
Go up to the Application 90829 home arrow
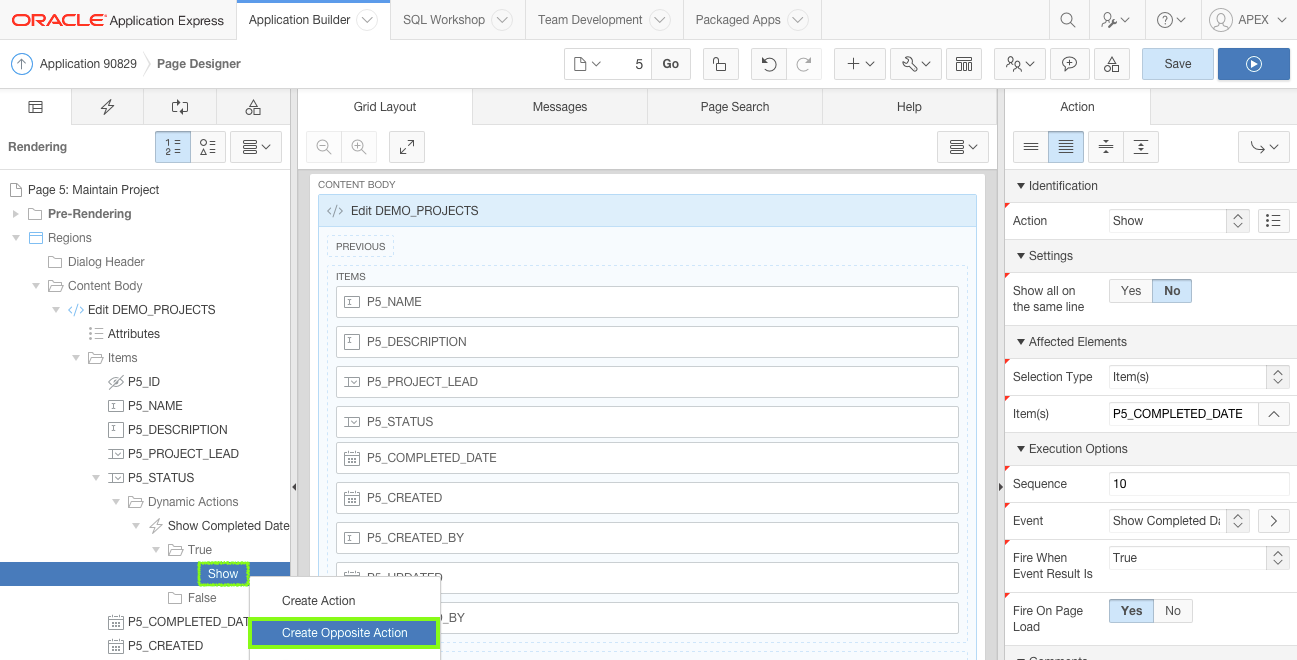point(22,64)
